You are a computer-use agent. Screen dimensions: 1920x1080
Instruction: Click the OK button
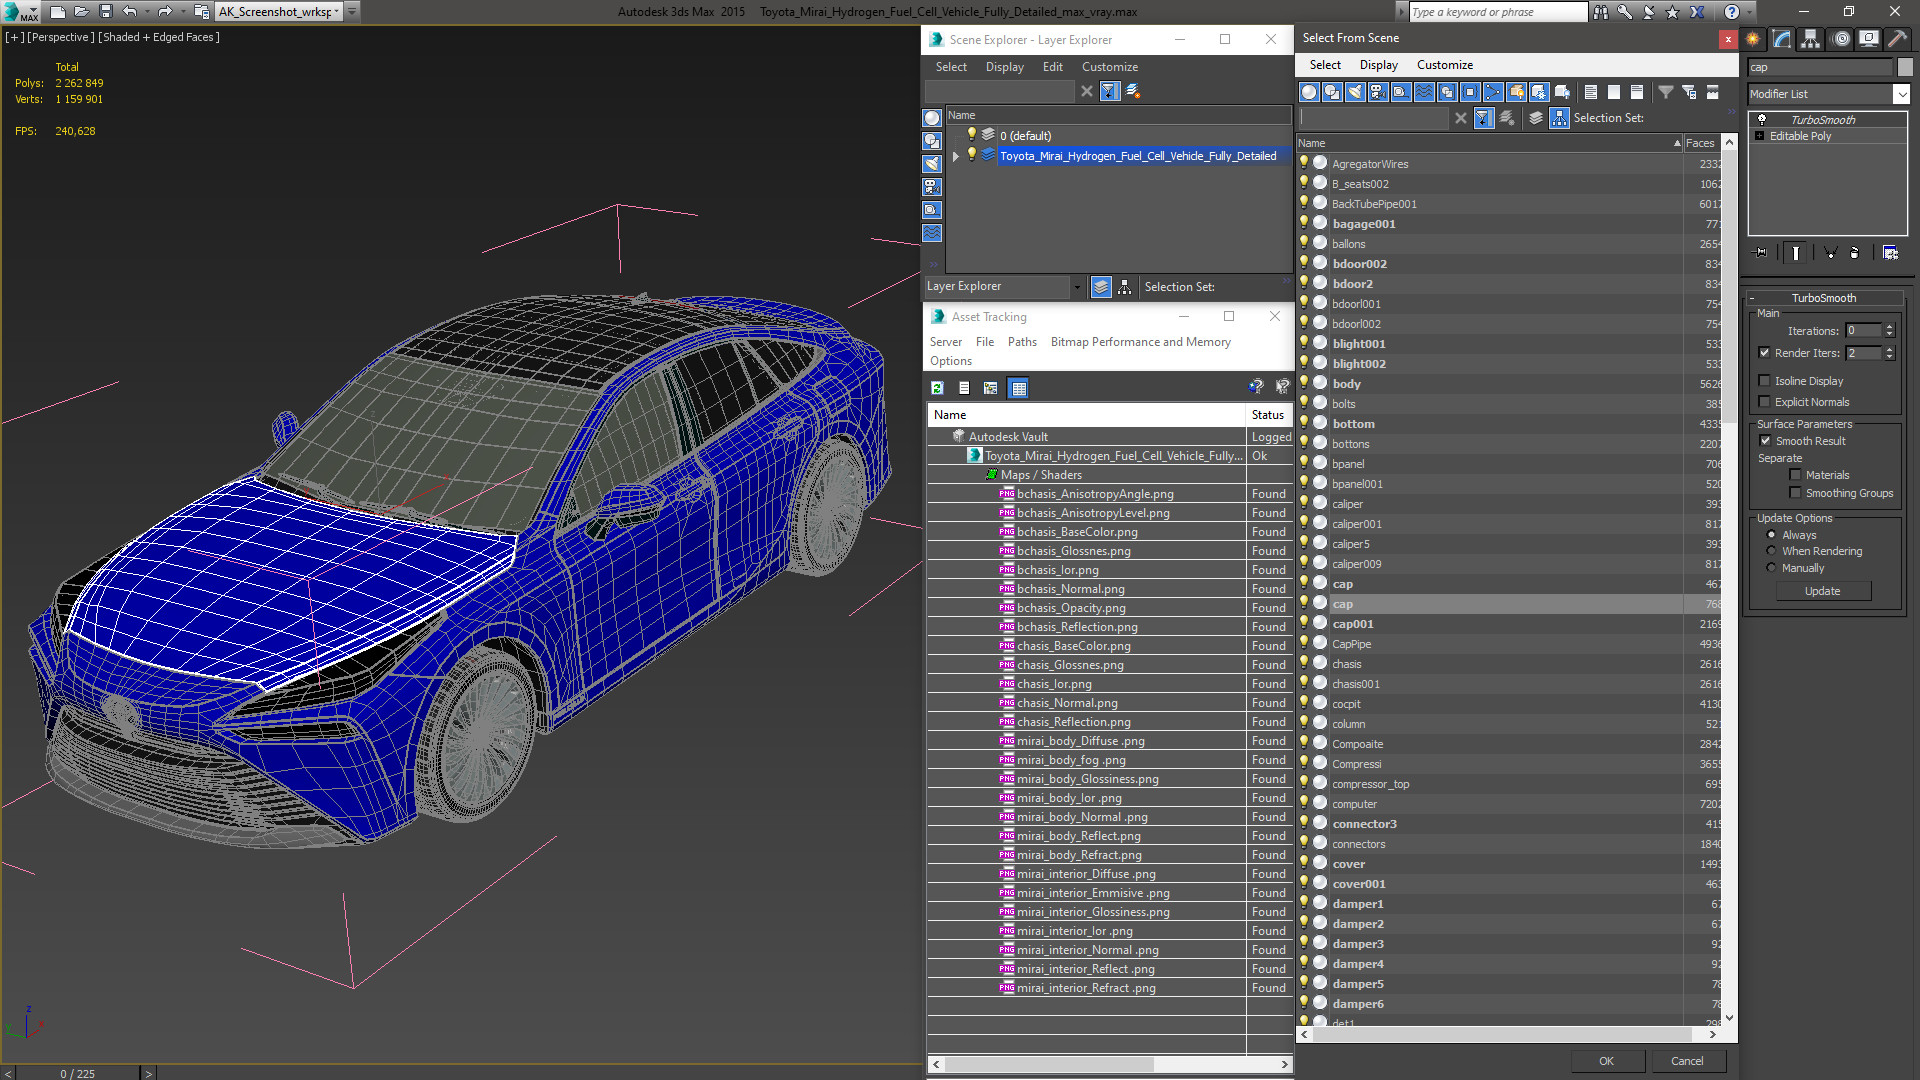1605,1061
